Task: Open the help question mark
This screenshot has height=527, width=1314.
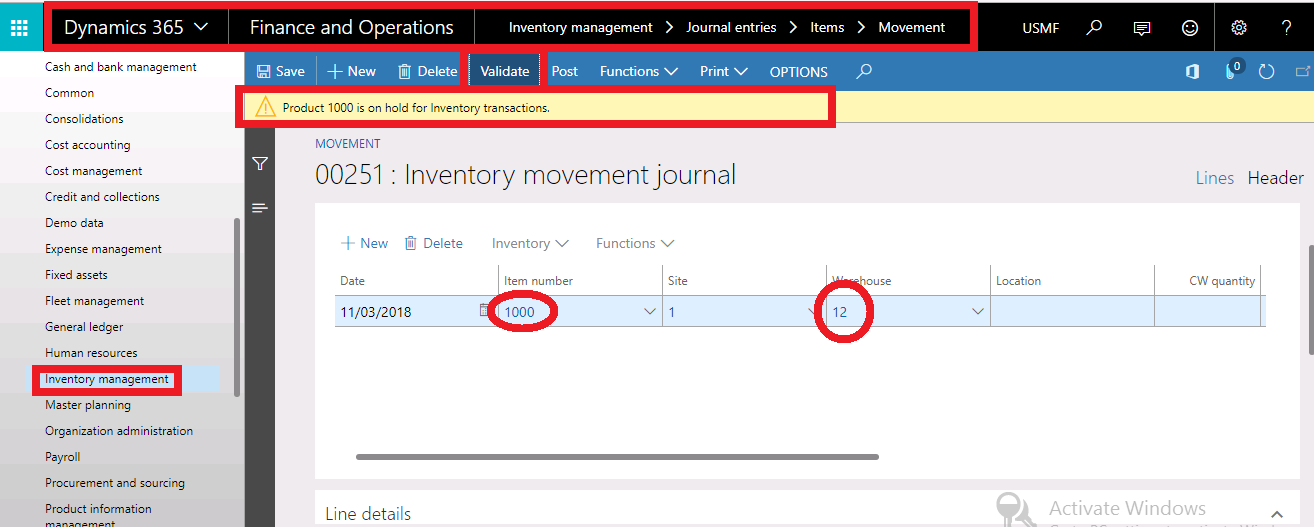Action: (1287, 28)
